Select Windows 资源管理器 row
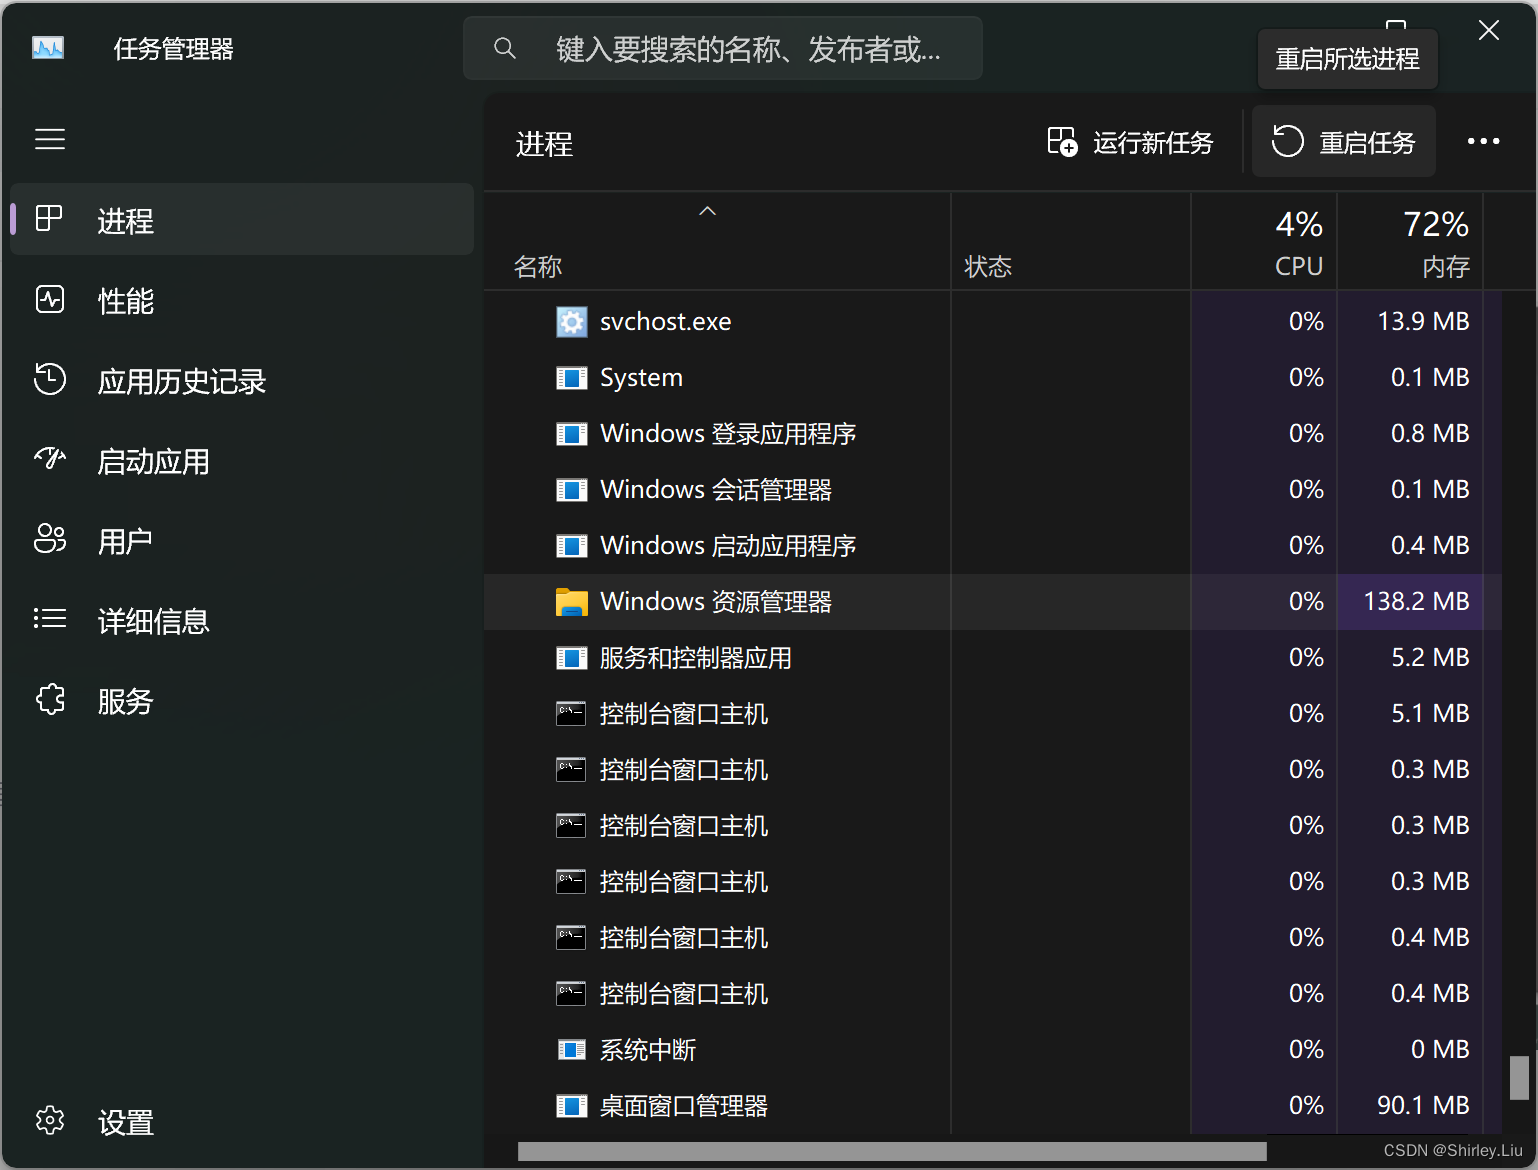This screenshot has height=1170, width=1538. (992, 601)
